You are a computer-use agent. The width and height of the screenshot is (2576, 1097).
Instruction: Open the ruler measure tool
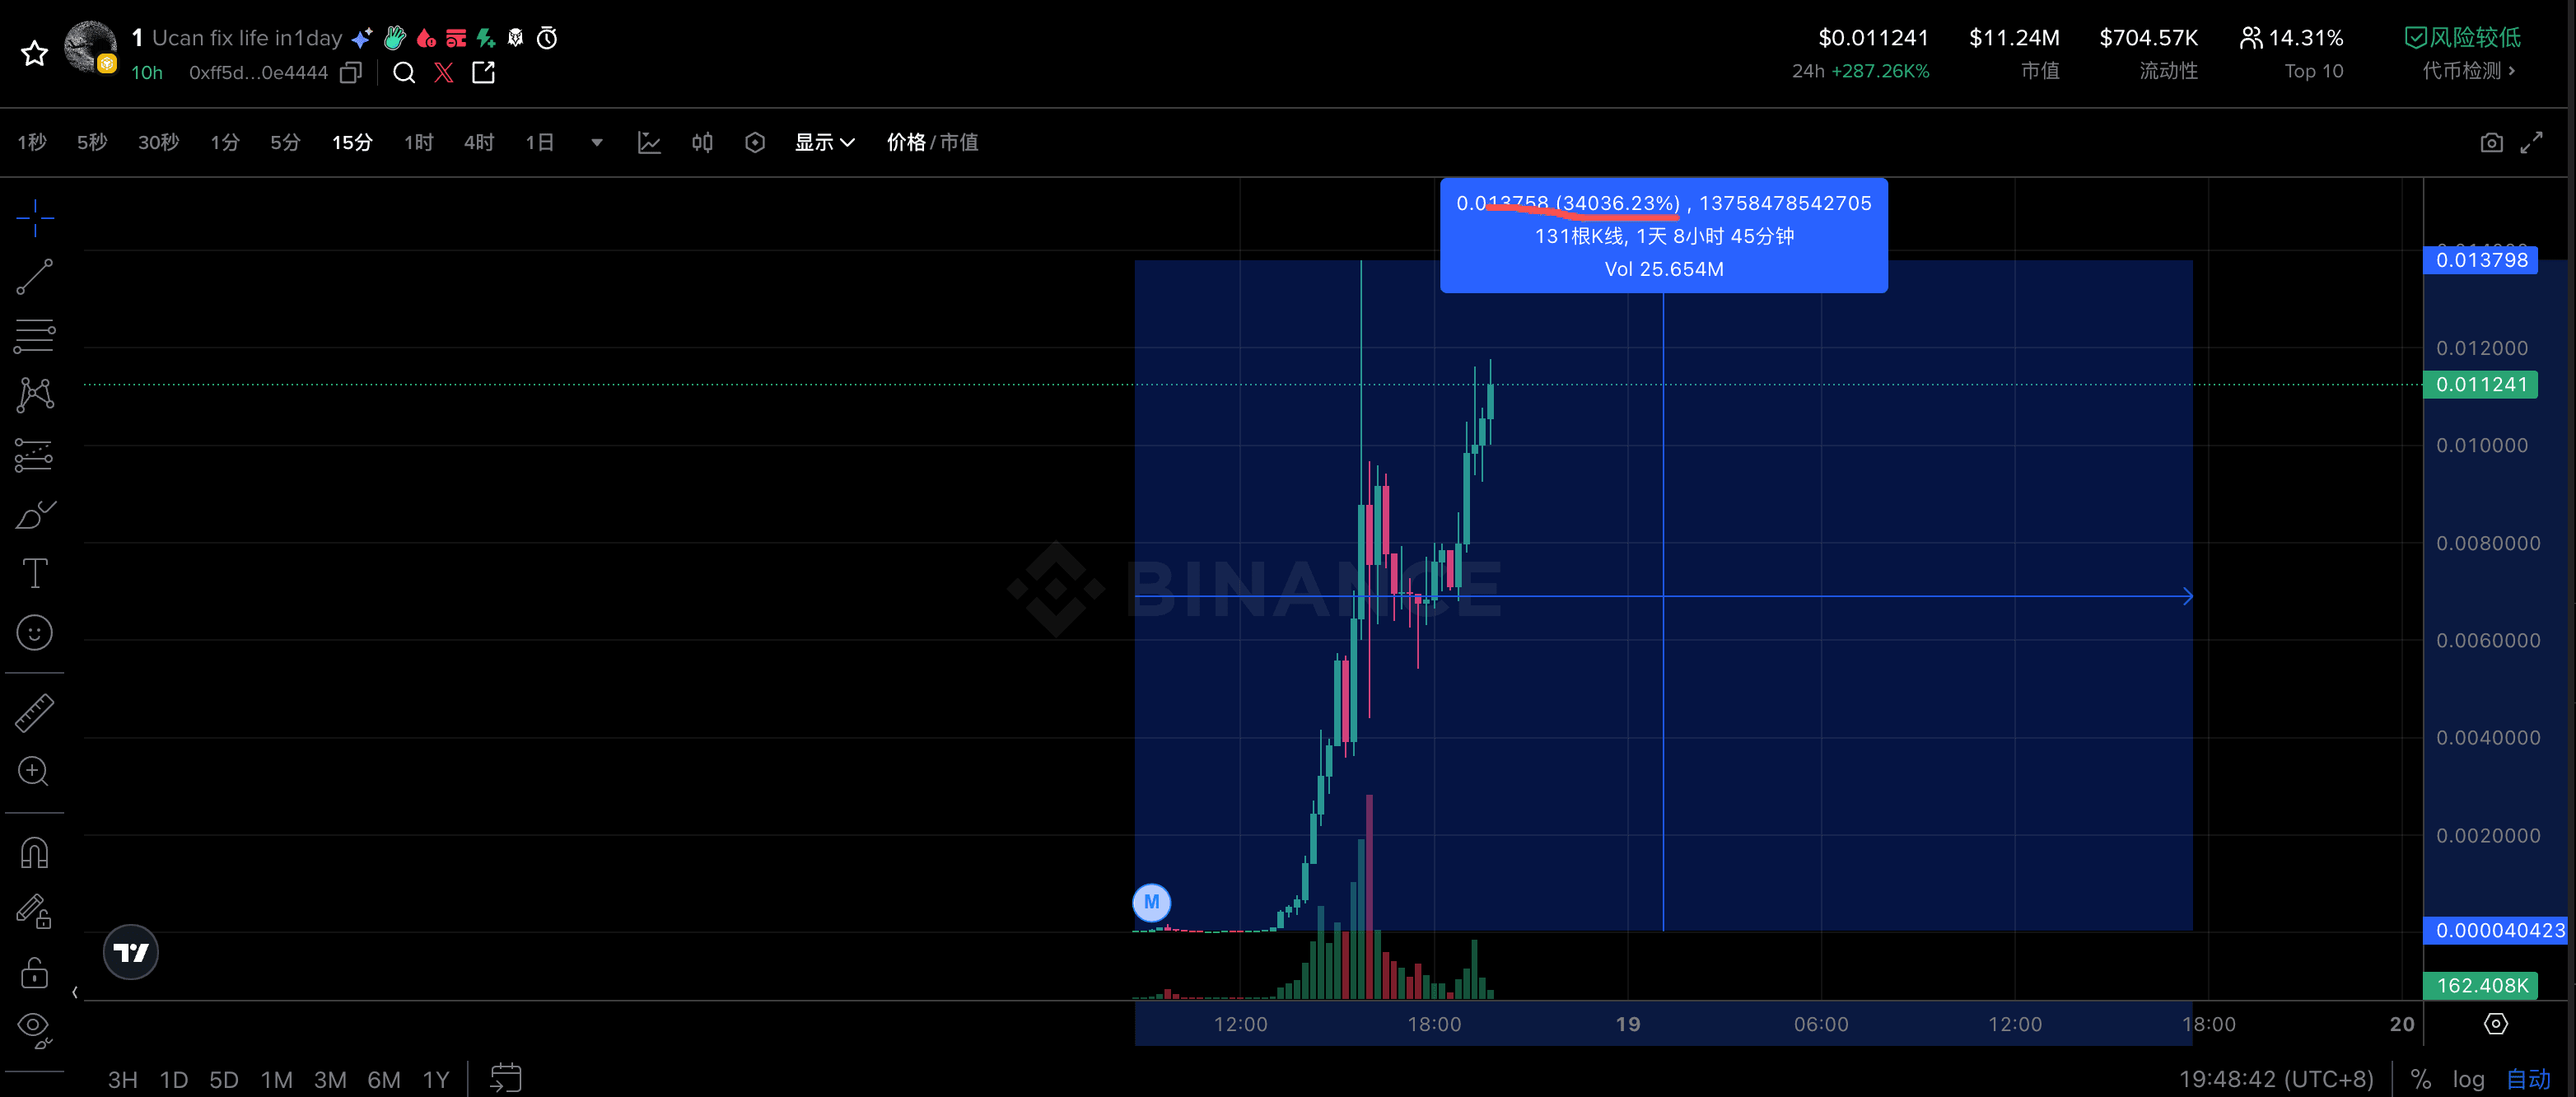34,713
